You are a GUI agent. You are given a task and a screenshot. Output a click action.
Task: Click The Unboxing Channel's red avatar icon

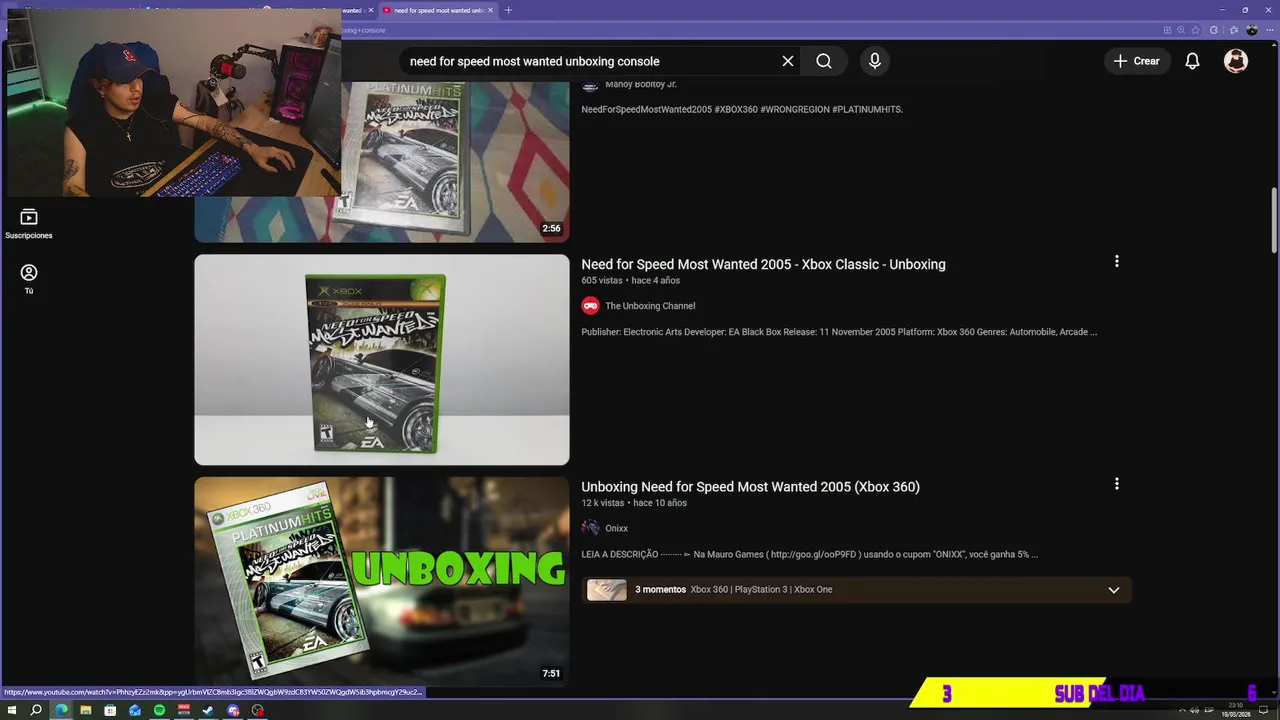pos(590,306)
